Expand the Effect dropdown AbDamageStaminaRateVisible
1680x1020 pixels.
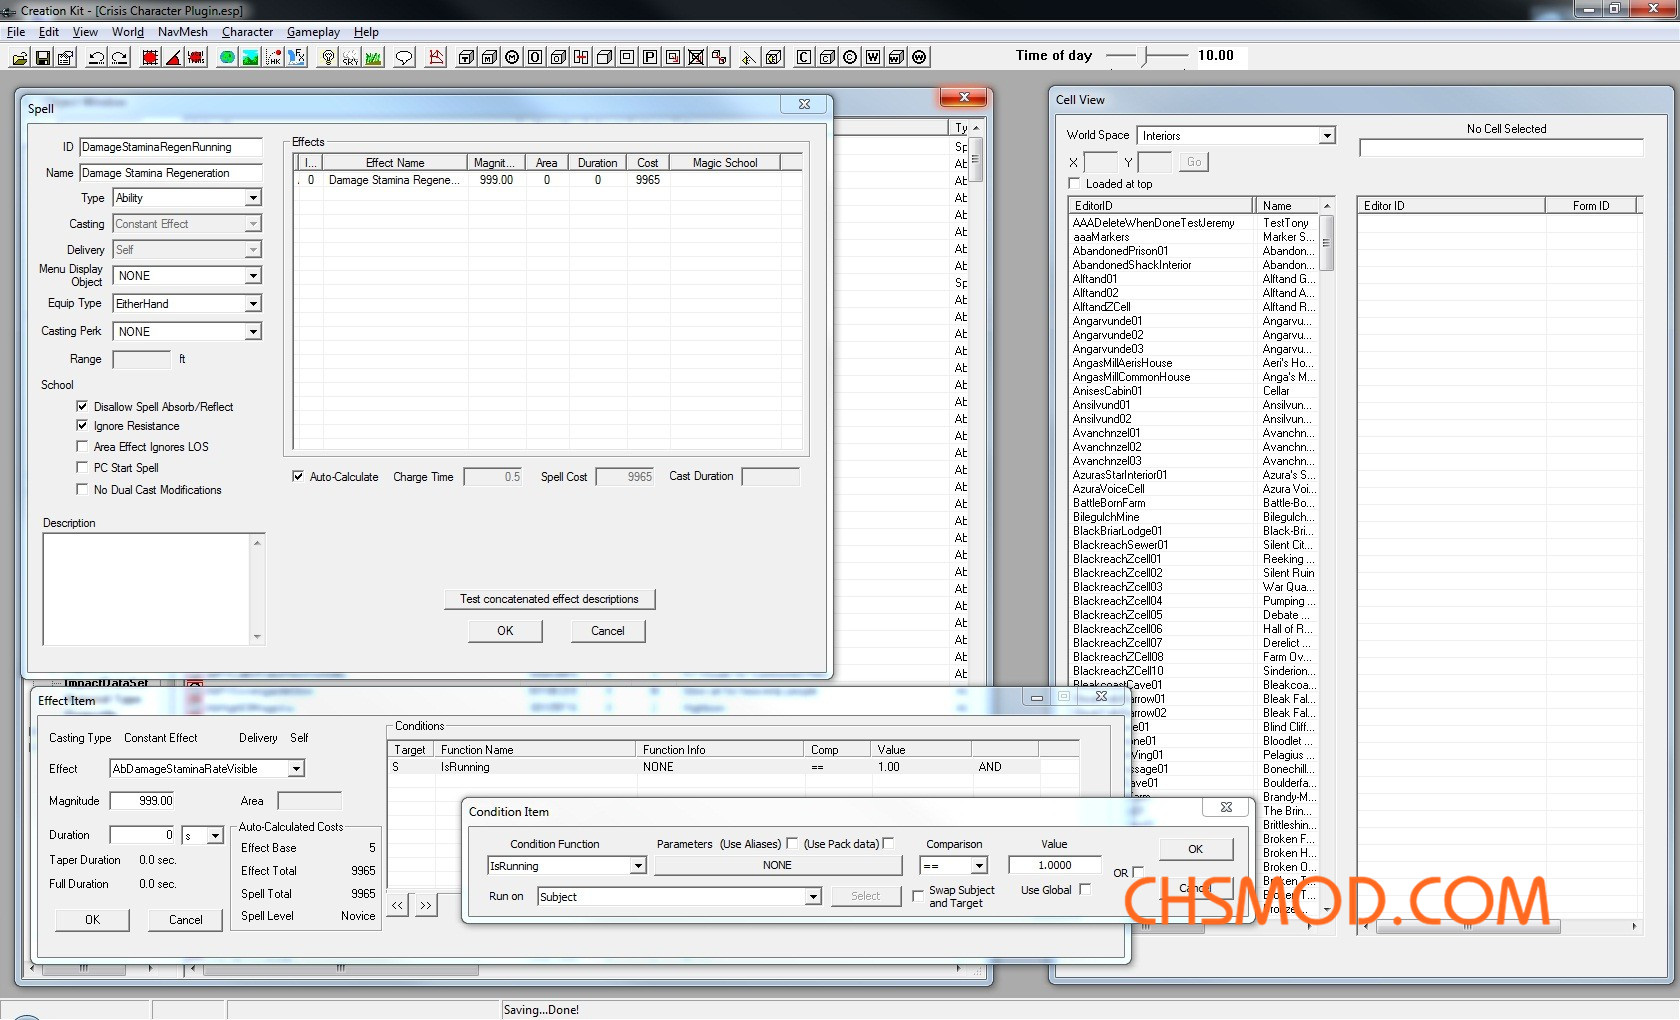[x=207, y=769]
